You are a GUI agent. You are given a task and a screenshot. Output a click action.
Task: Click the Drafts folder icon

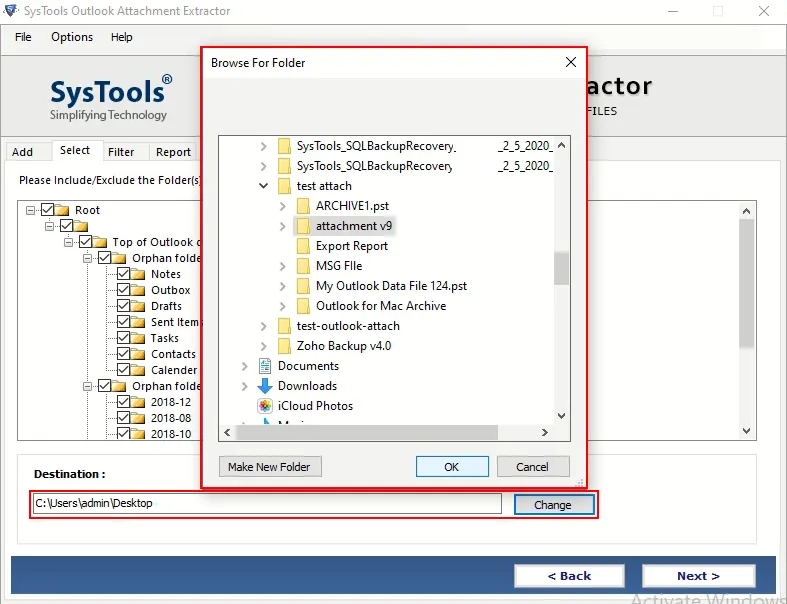pyautogui.click(x=138, y=306)
